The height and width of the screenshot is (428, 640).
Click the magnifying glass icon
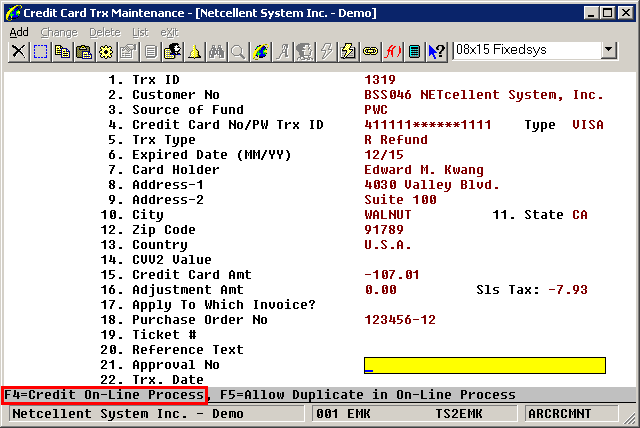239,52
